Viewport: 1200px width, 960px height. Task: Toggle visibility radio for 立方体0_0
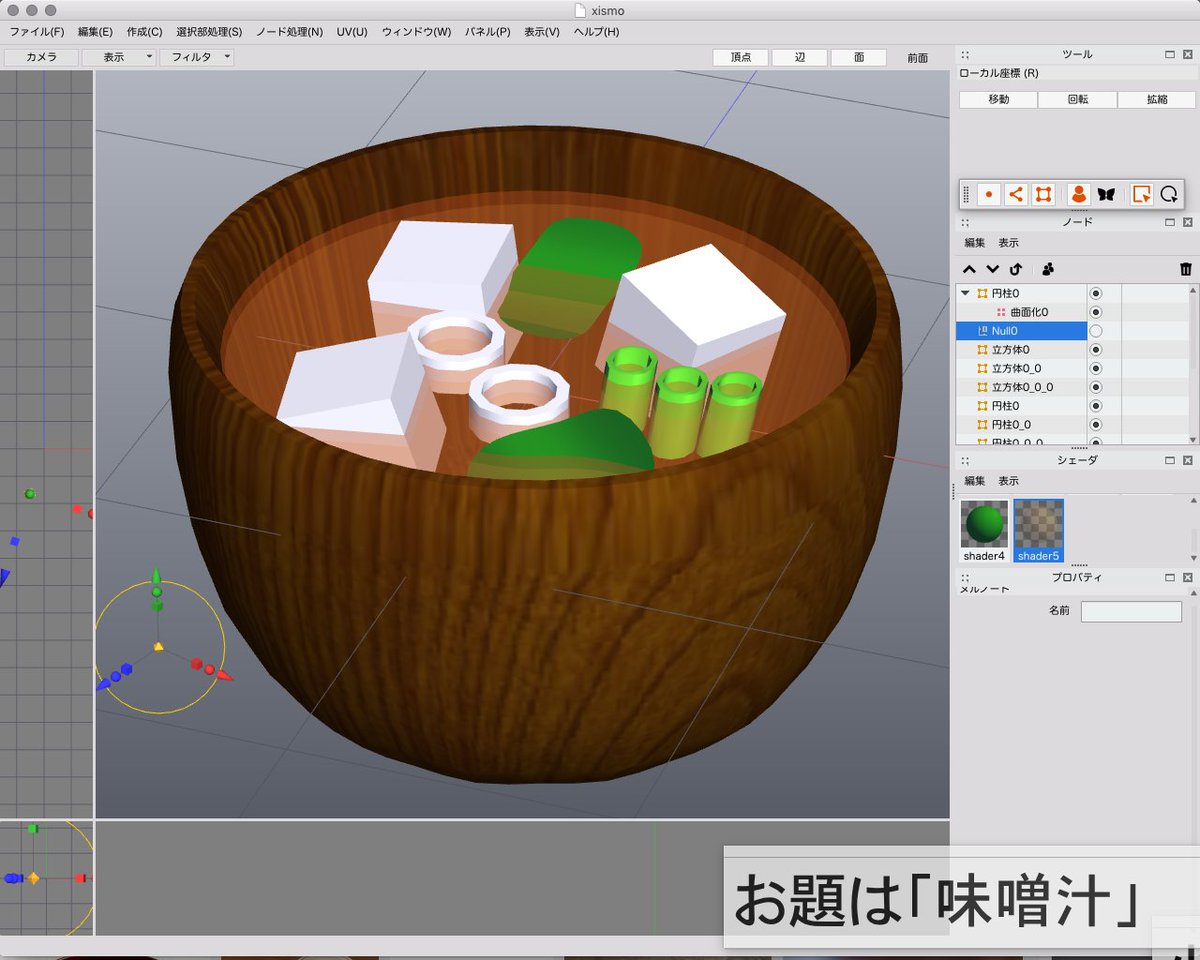[1095, 368]
